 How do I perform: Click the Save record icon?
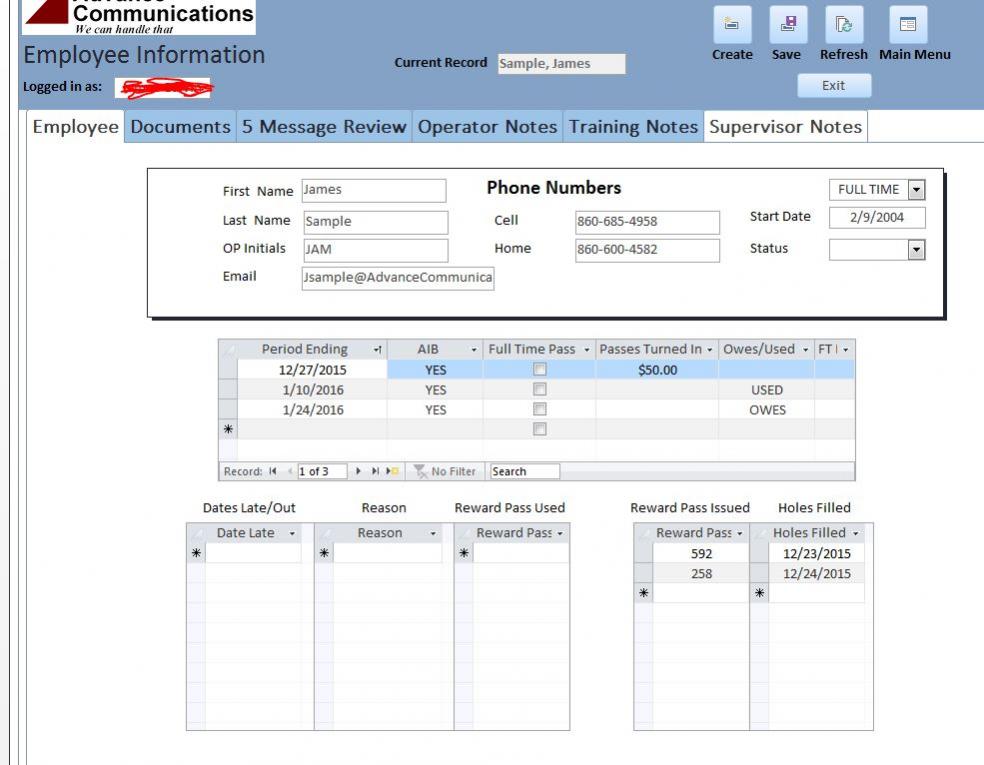[788, 24]
